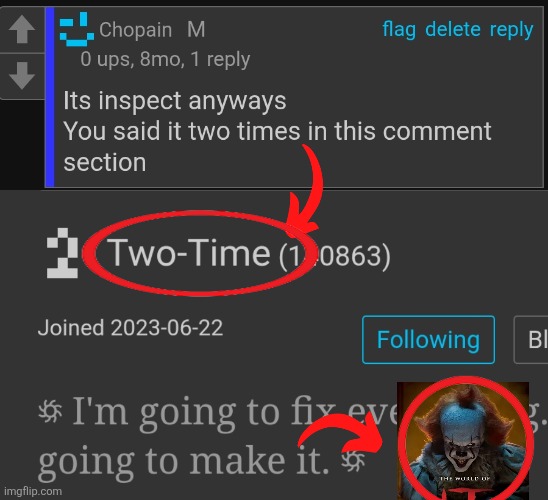Viewport: 548px width, 500px height.
Task: Click the "1 reply" comment info text
Action: tap(221, 60)
